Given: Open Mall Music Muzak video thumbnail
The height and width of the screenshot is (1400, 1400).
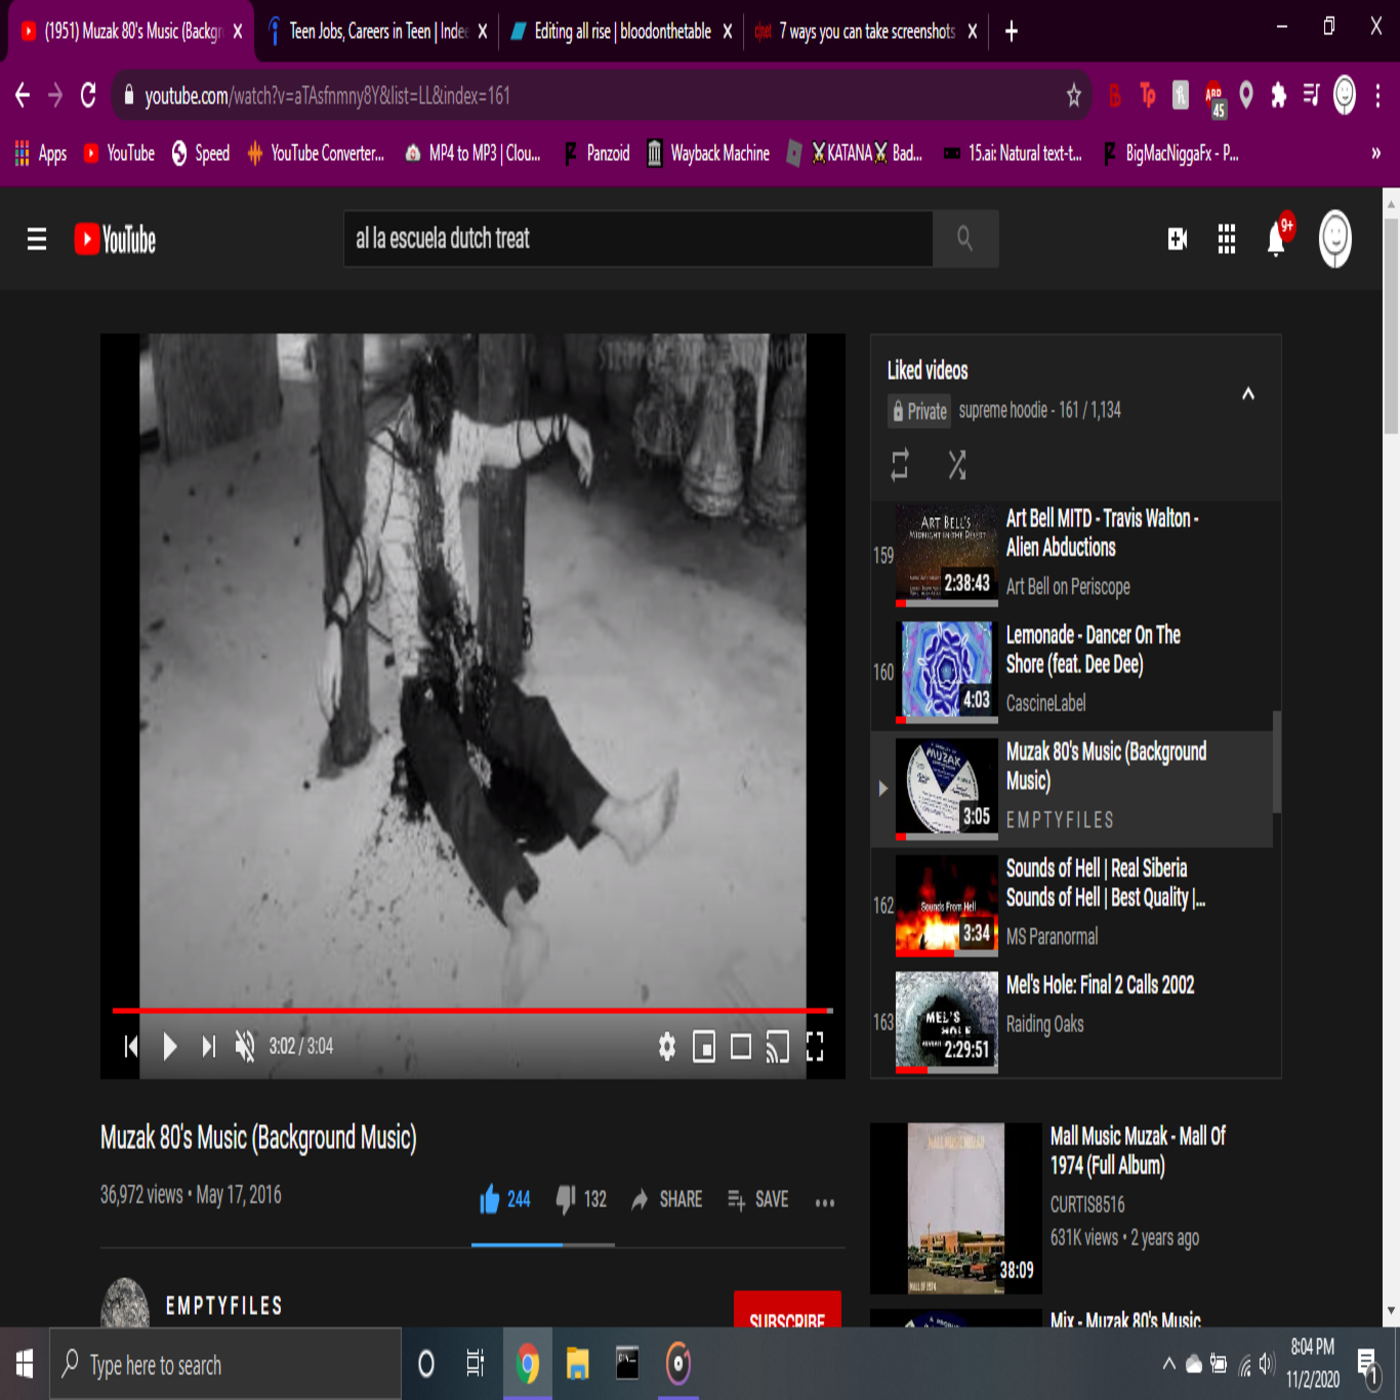Looking at the screenshot, I should (955, 1208).
